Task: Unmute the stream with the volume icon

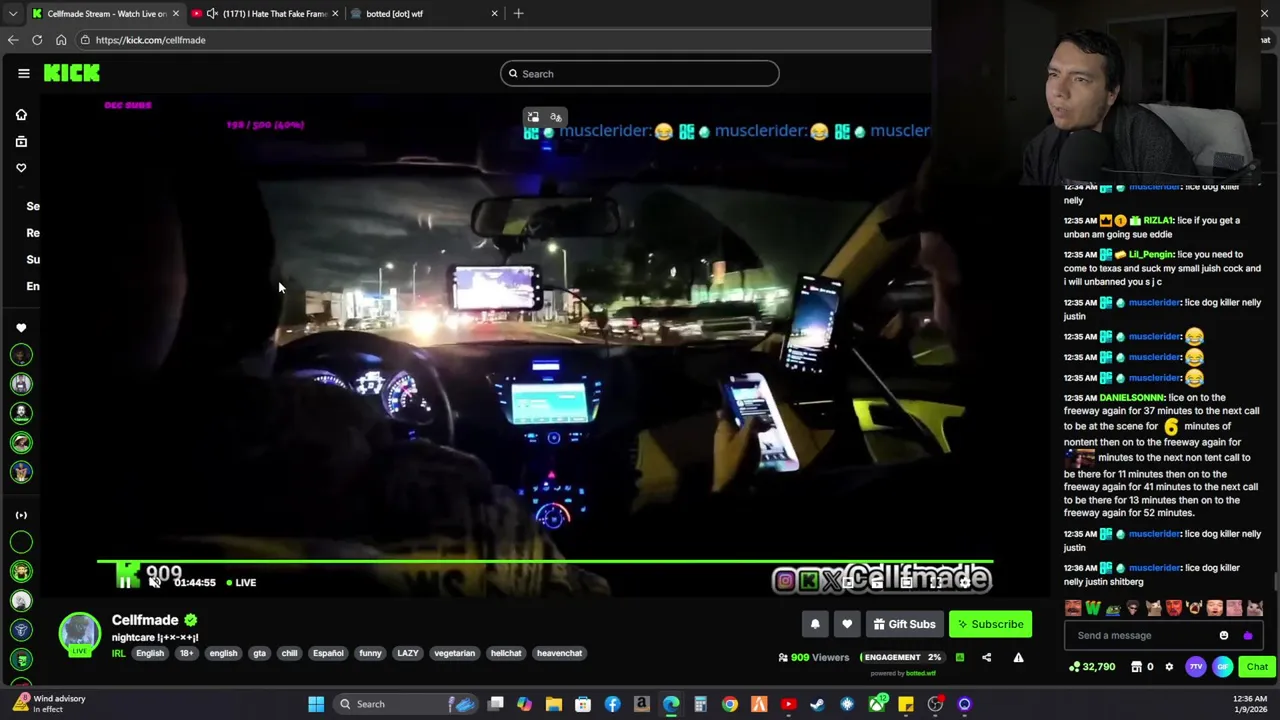Action: click(155, 582)
